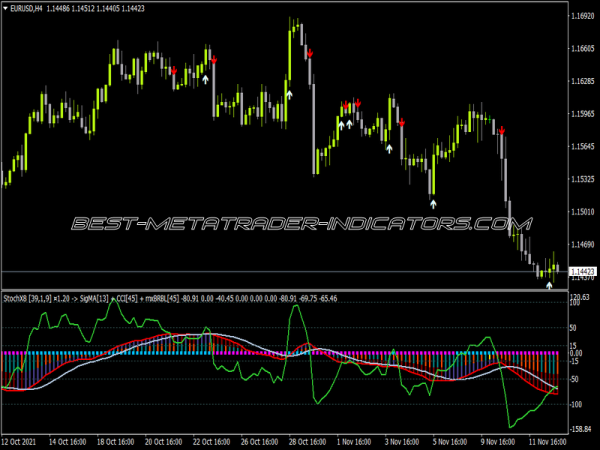
Task: Click the 120.63 indicator scale maximum
Action: point(580,297)
